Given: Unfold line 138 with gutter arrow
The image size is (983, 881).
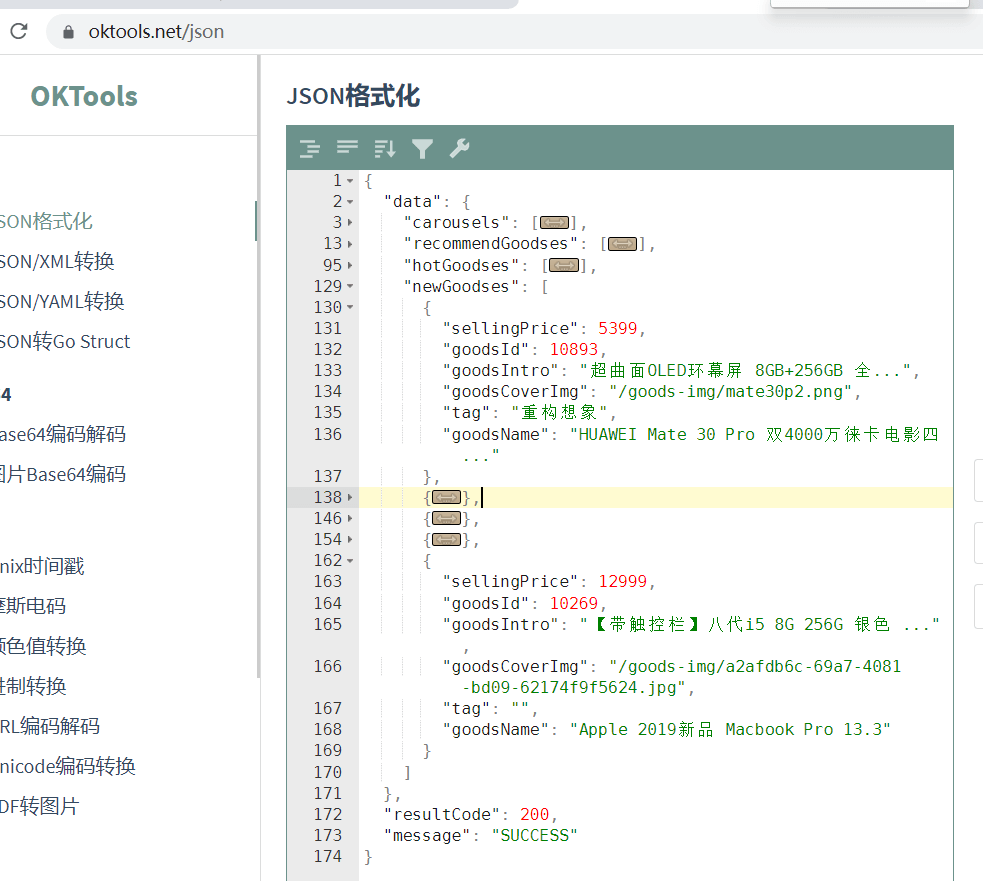Looking at the screenshot, I should (x=350, y=497).
